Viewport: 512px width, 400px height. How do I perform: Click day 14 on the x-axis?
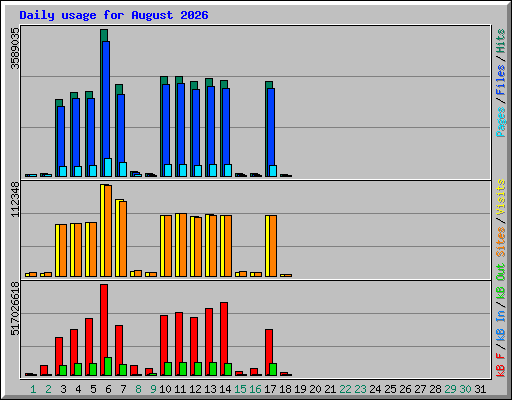pyautogui.click(x=225, y=389)
